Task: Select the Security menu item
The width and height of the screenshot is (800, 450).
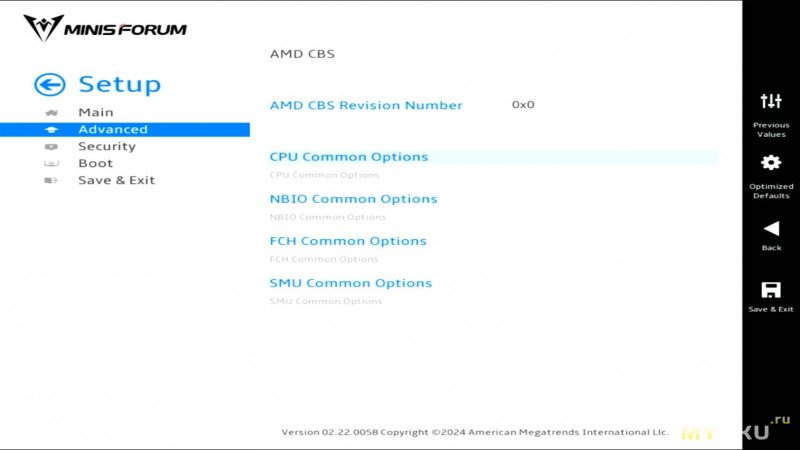Action: [x=107, y=146]
